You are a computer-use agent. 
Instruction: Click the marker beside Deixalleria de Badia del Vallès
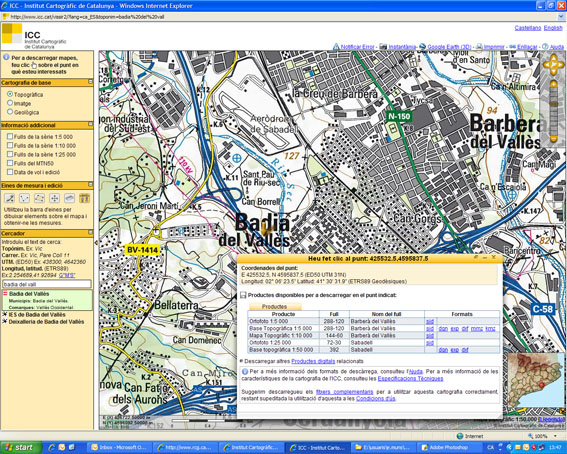5,321
